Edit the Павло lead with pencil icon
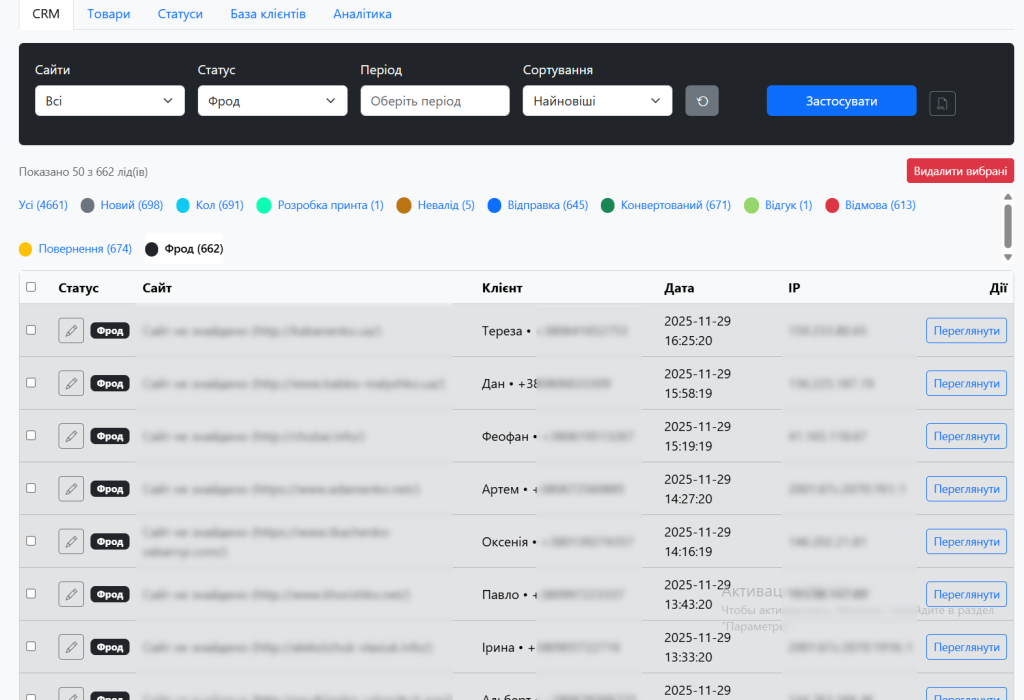This screenshot has height=700, width=1024. point(71,594)
